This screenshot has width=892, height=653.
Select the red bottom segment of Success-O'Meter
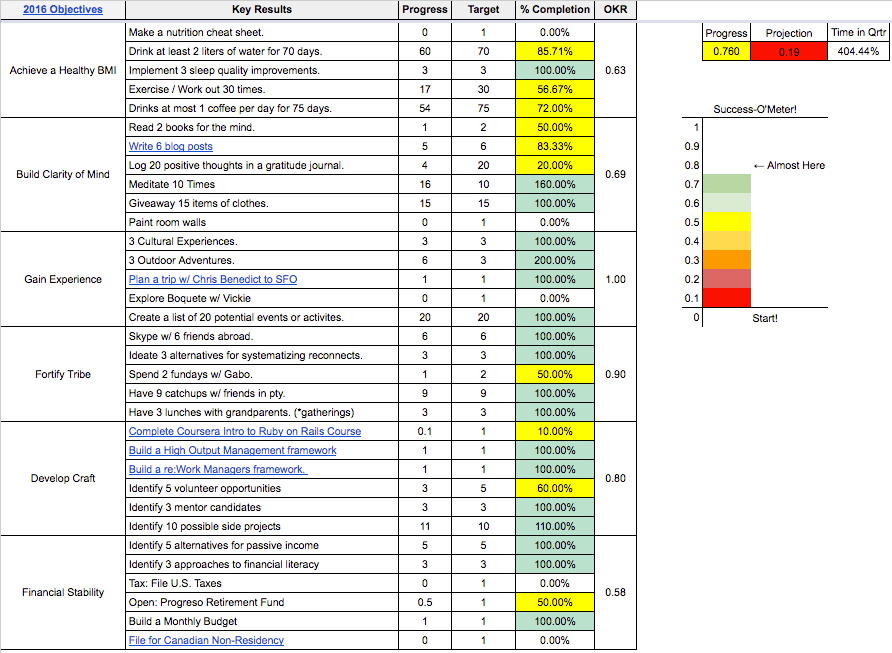coord(726,298)
